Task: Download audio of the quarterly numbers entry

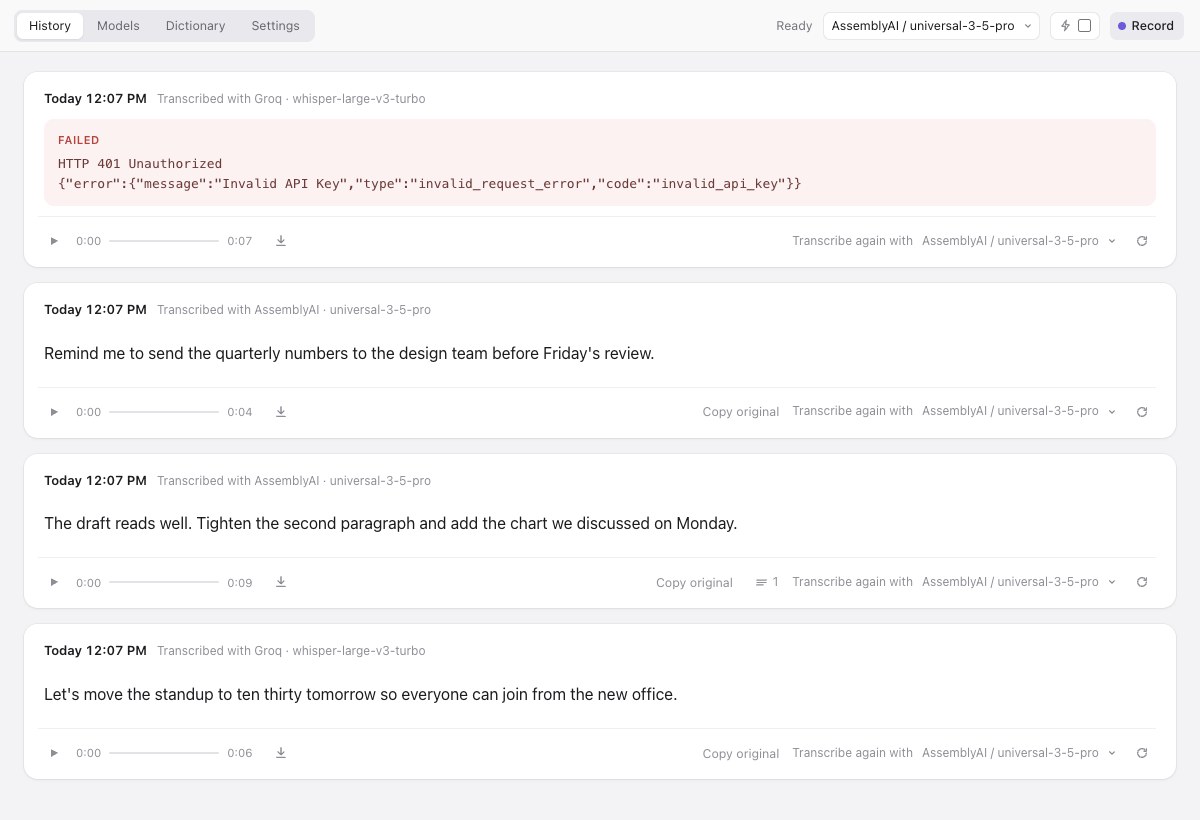Action: point(281,412)
